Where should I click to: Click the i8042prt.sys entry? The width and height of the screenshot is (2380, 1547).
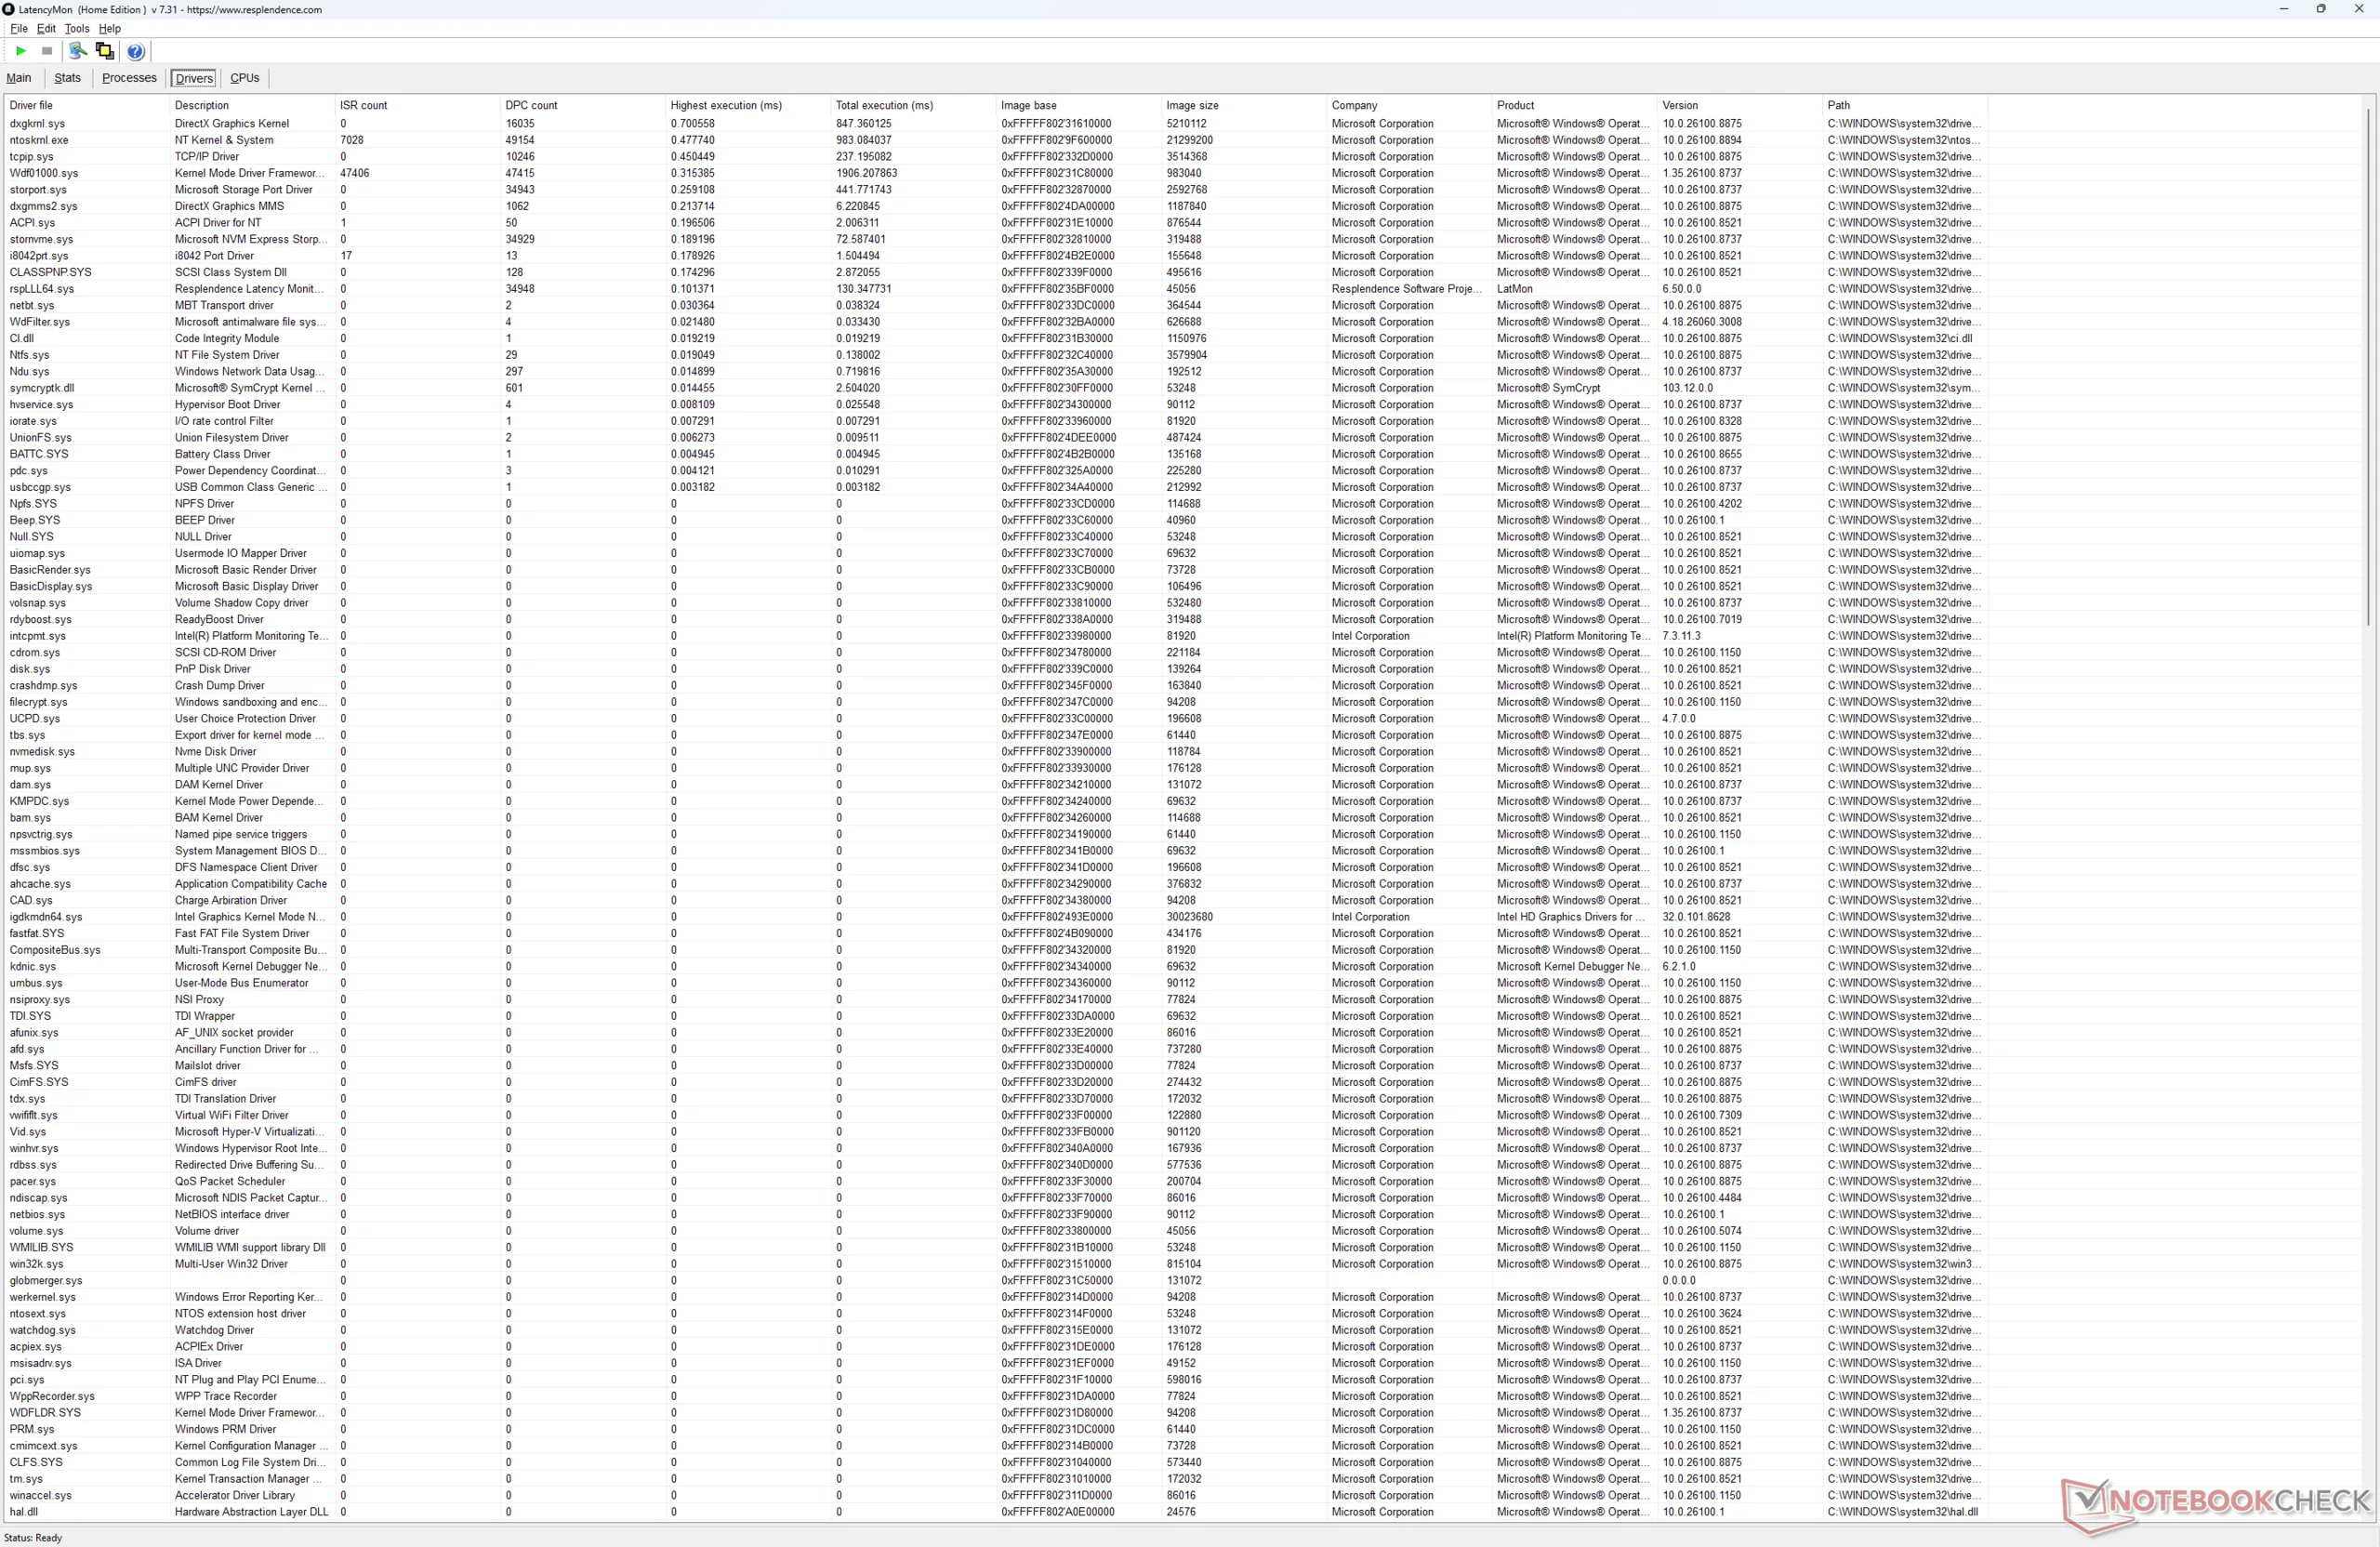point(996,256)
